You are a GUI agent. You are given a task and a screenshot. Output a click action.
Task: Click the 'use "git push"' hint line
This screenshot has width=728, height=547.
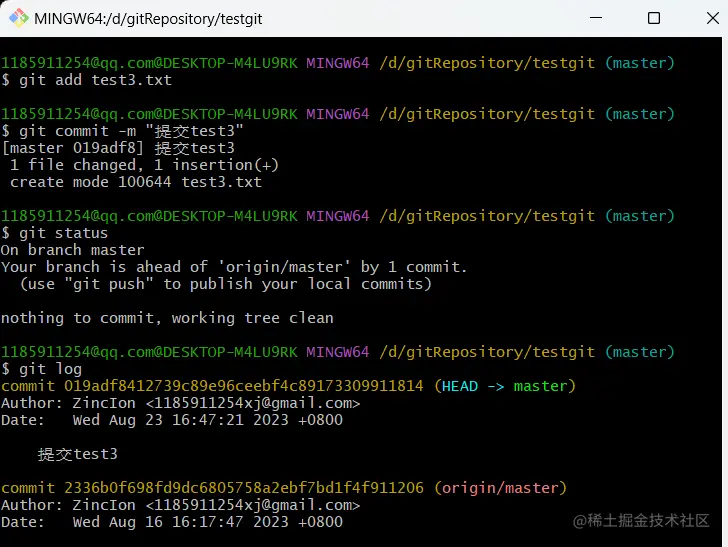(x=226, y=284)
